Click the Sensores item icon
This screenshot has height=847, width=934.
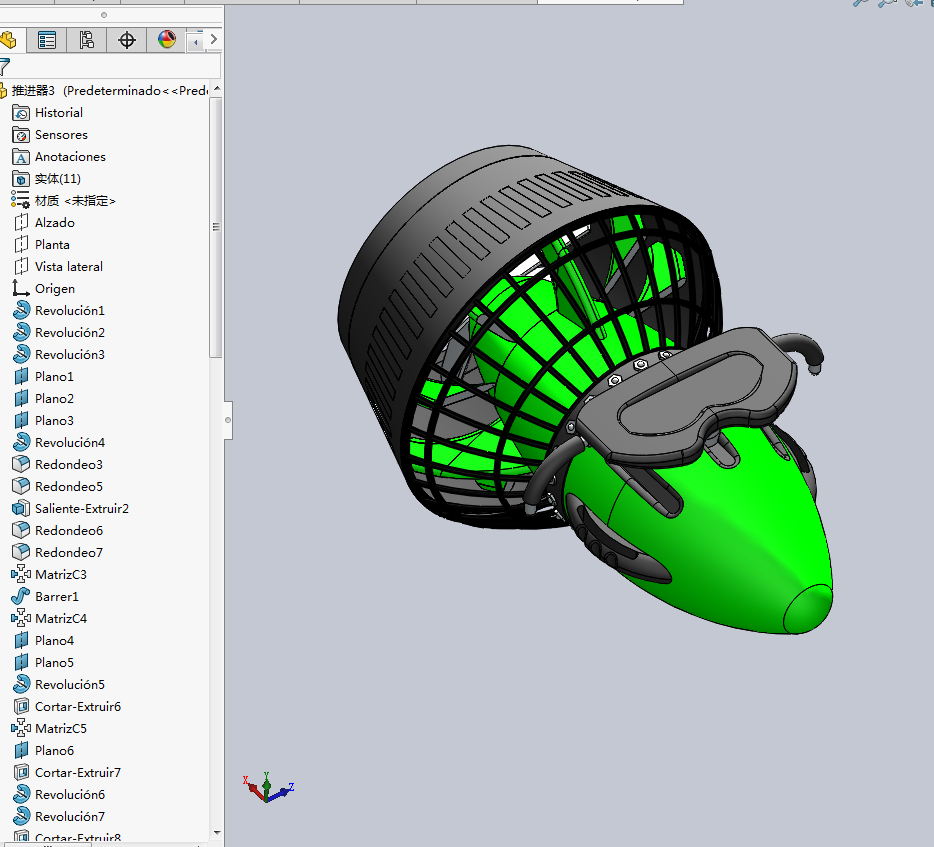(x=21, y=135)
